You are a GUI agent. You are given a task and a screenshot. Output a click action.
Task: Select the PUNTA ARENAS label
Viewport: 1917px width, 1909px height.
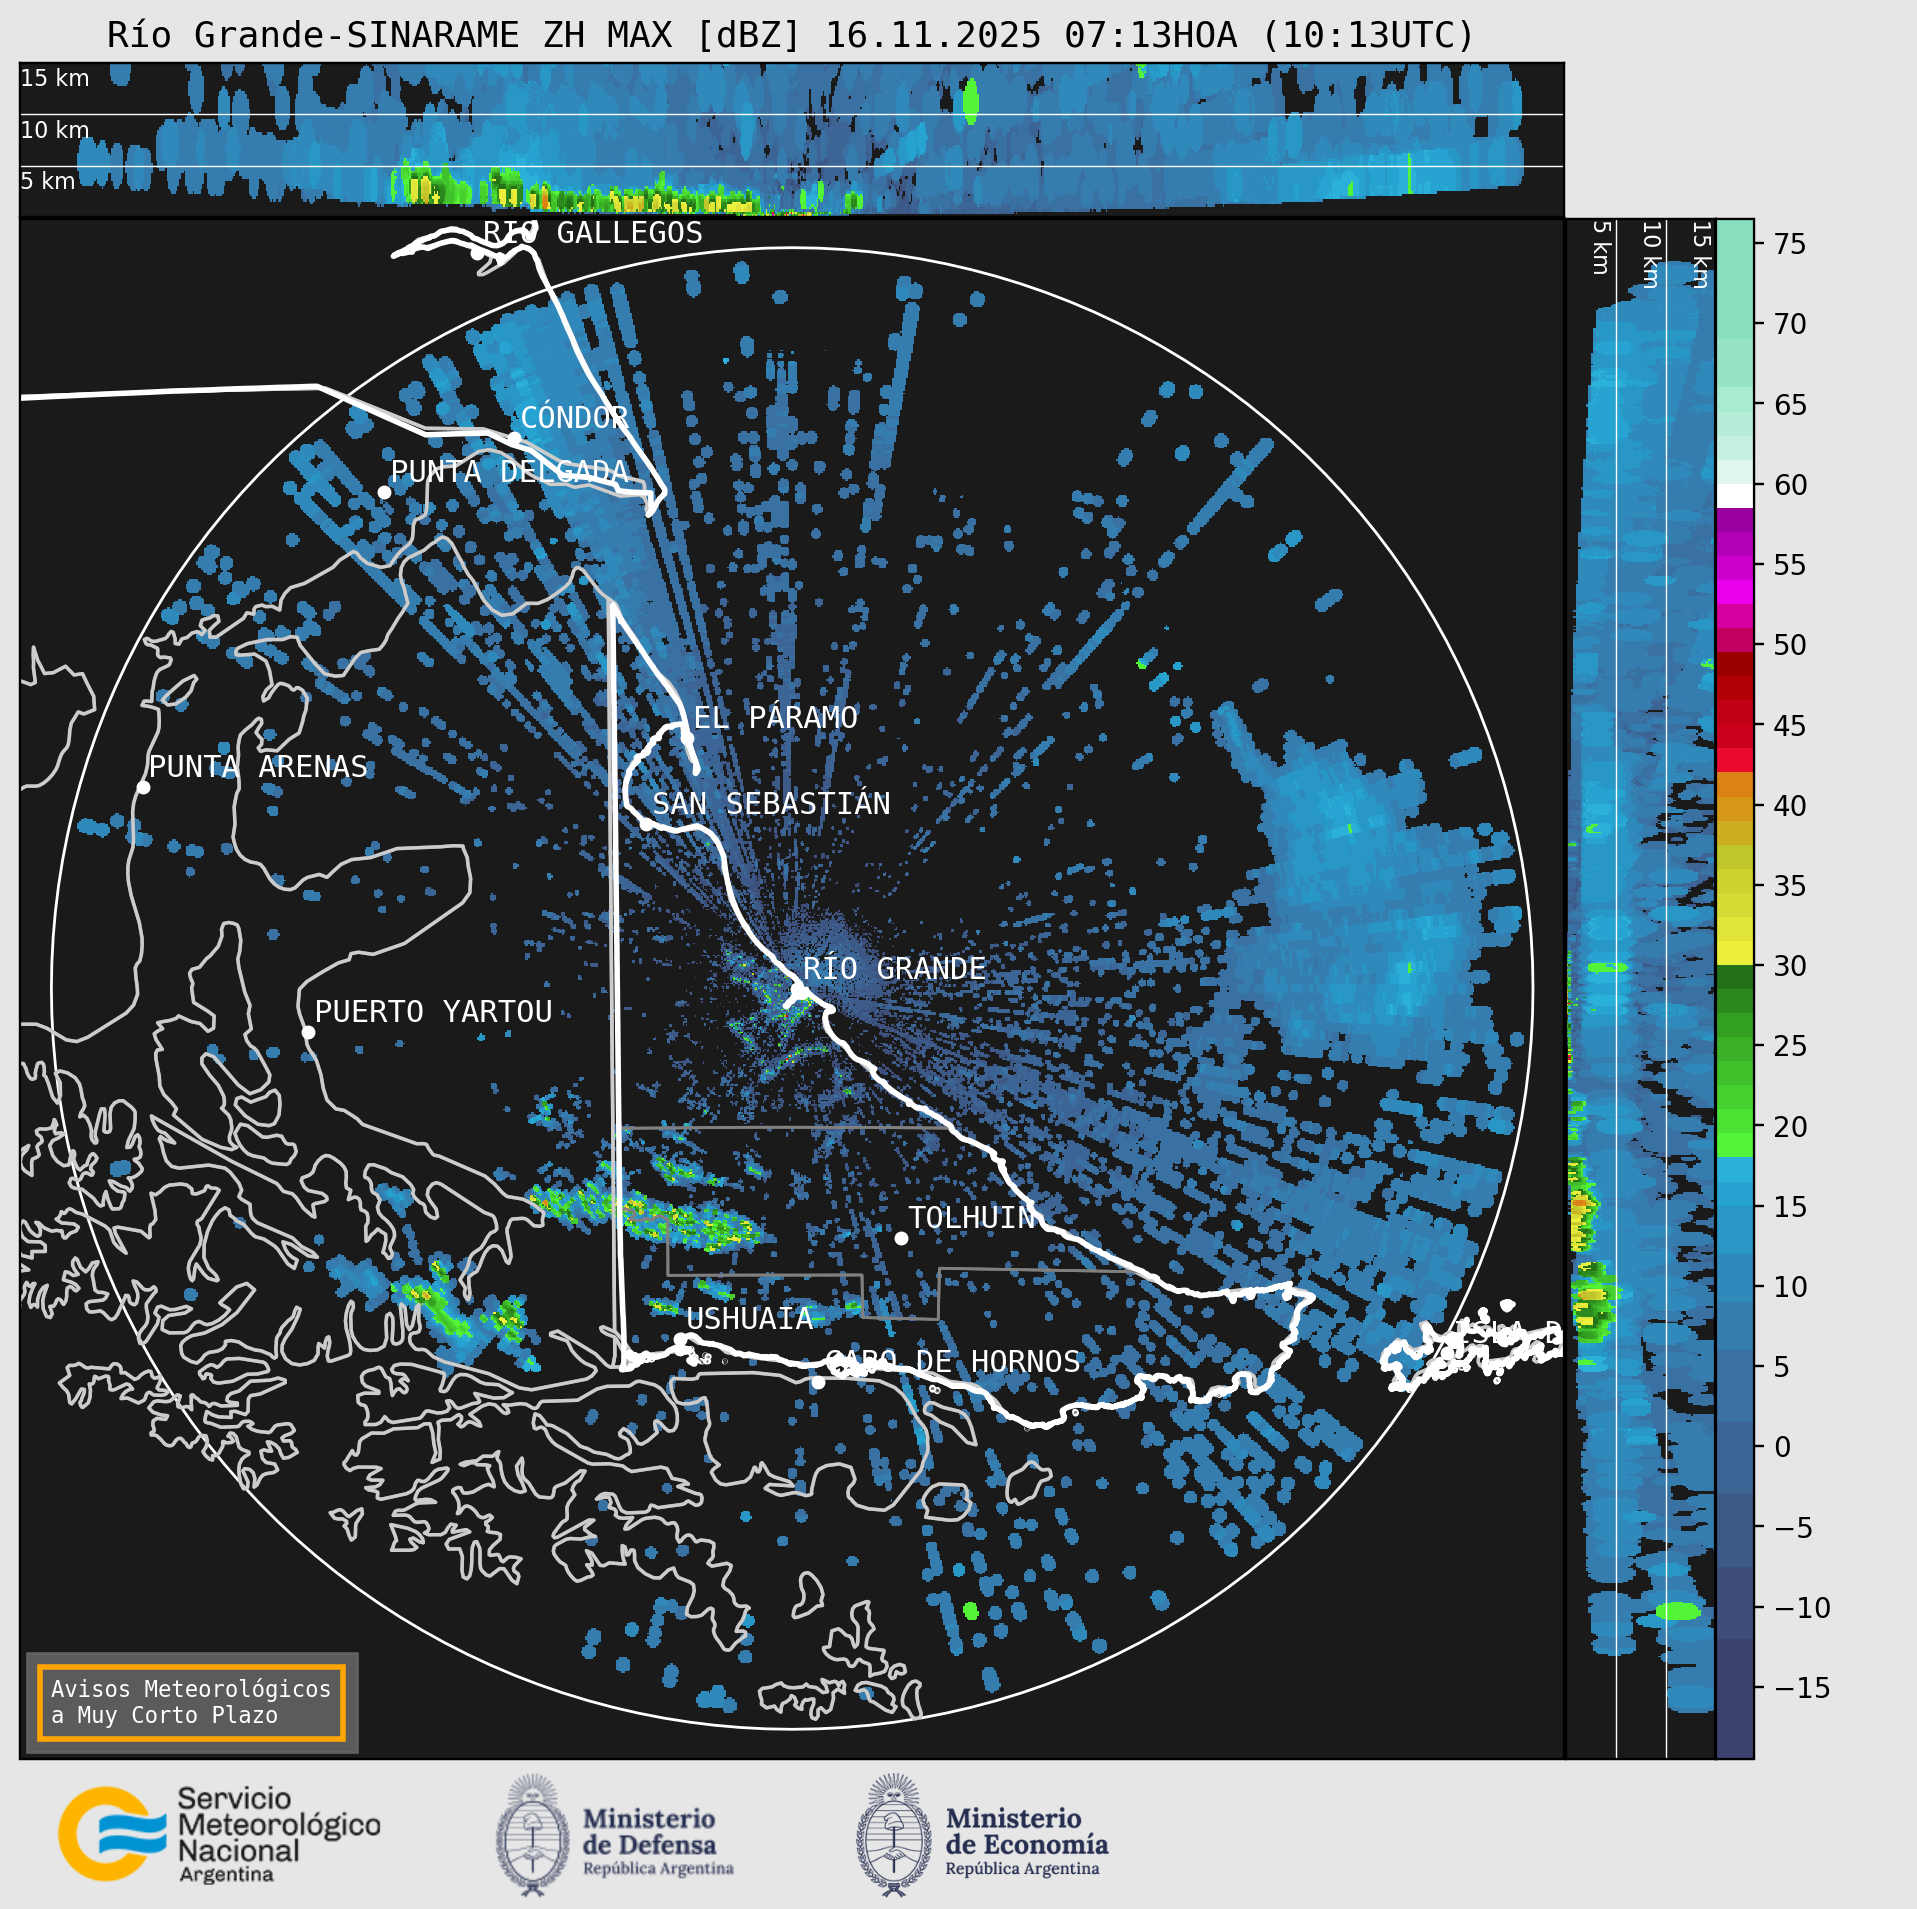[x=258, y=767]
